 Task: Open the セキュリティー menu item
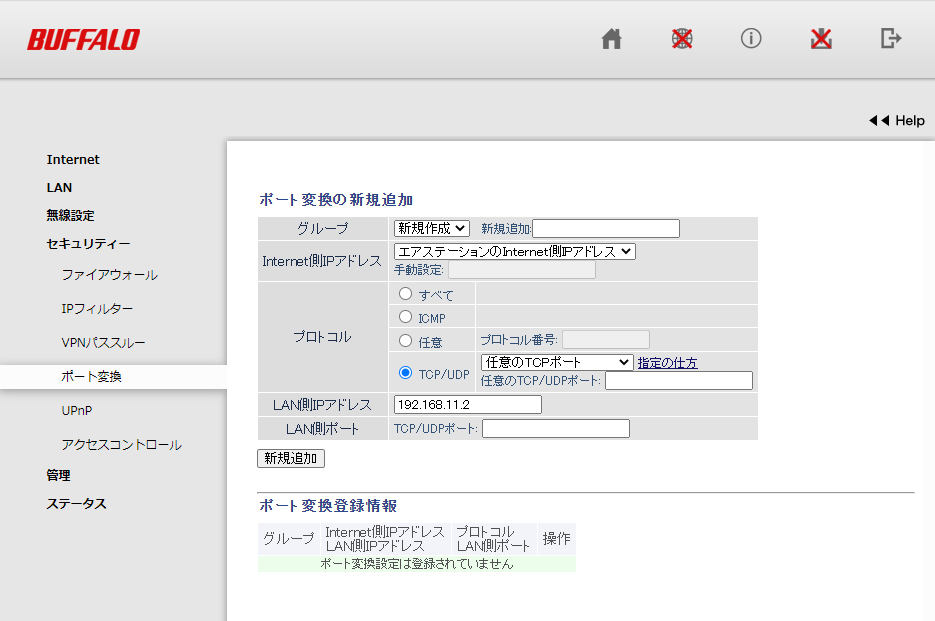pyautogui.click(x=88, y=243)
